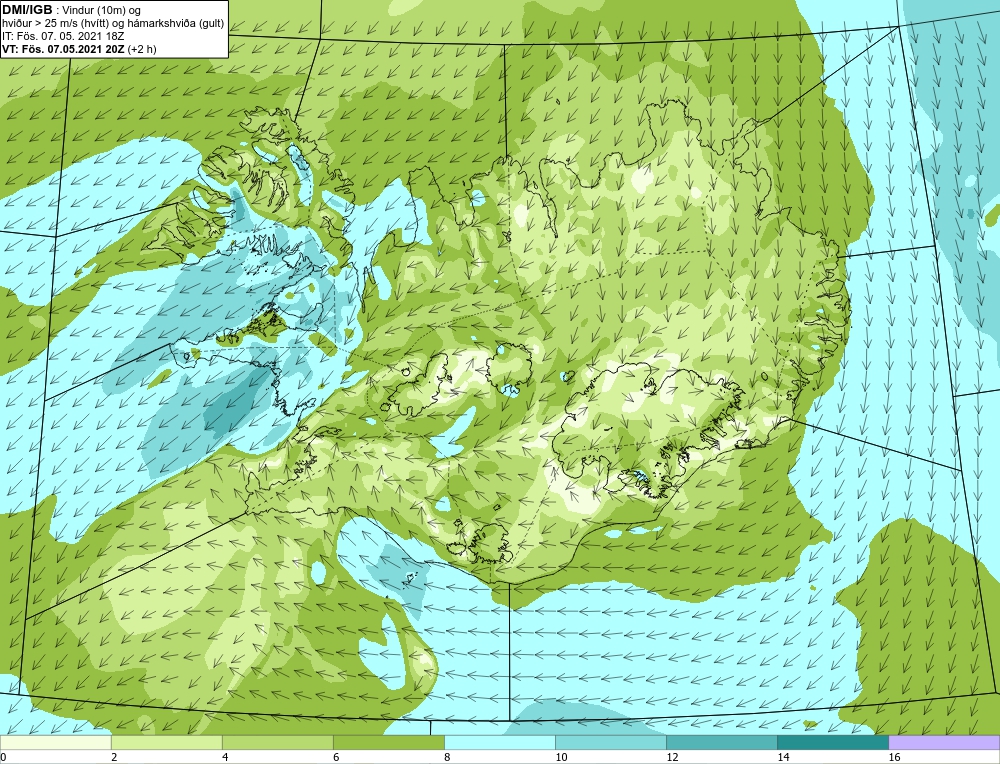This screenshot has width=1000, height=764.
Task: Click the 12–14 m/s teal legend swatch
Action: point(721,742)
